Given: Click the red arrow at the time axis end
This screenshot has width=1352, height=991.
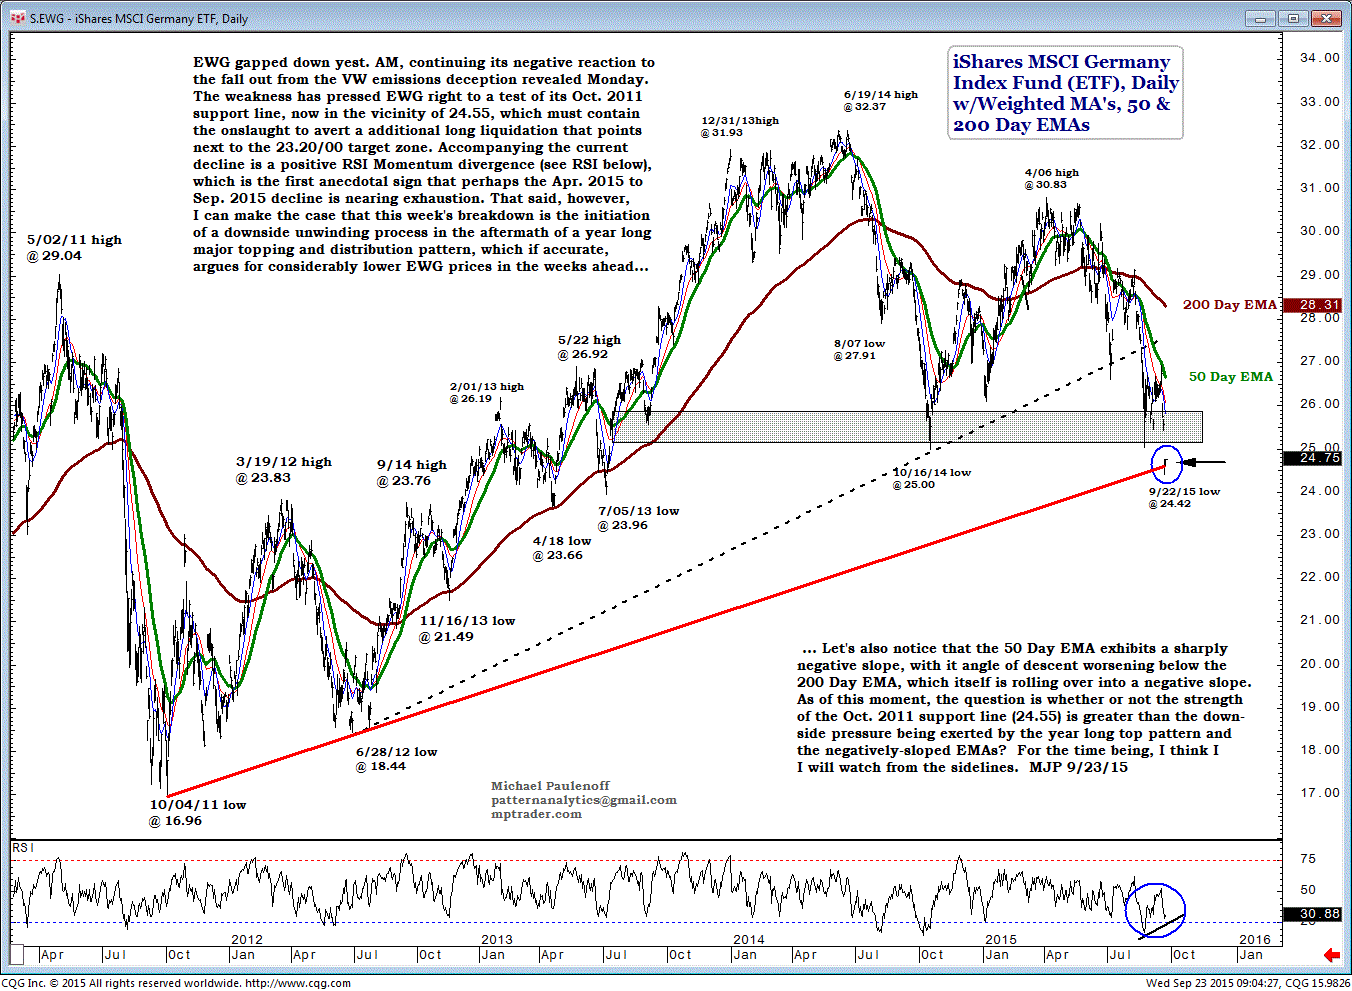Looking at the screenshot, I should point(1331,955).
